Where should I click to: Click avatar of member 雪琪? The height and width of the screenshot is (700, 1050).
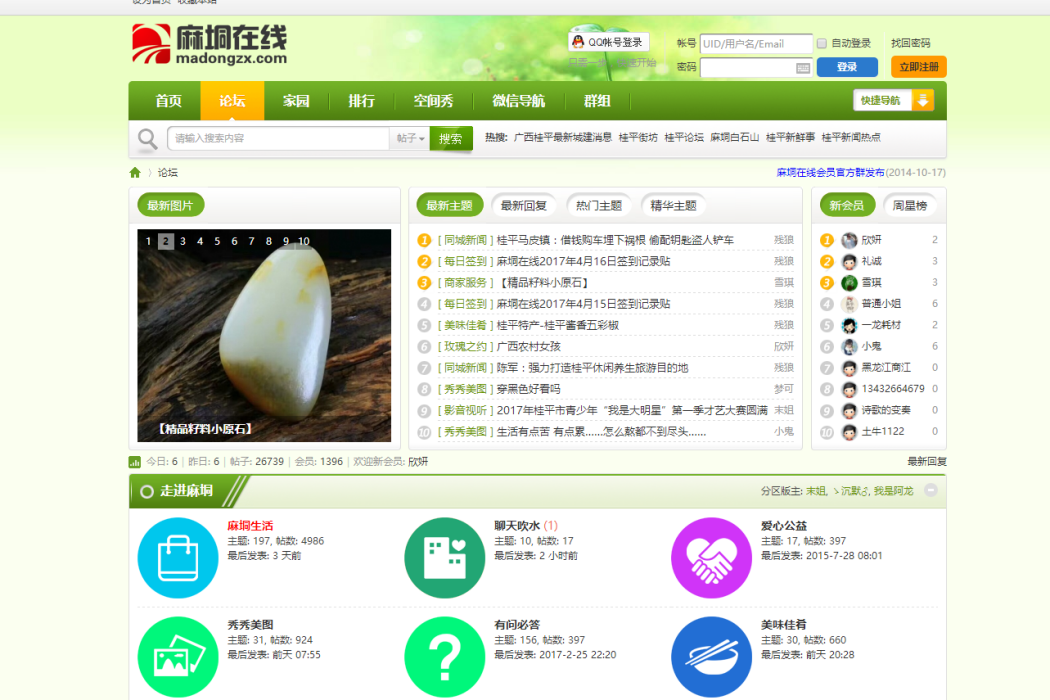pyautogui.click(x=849, y=283)
